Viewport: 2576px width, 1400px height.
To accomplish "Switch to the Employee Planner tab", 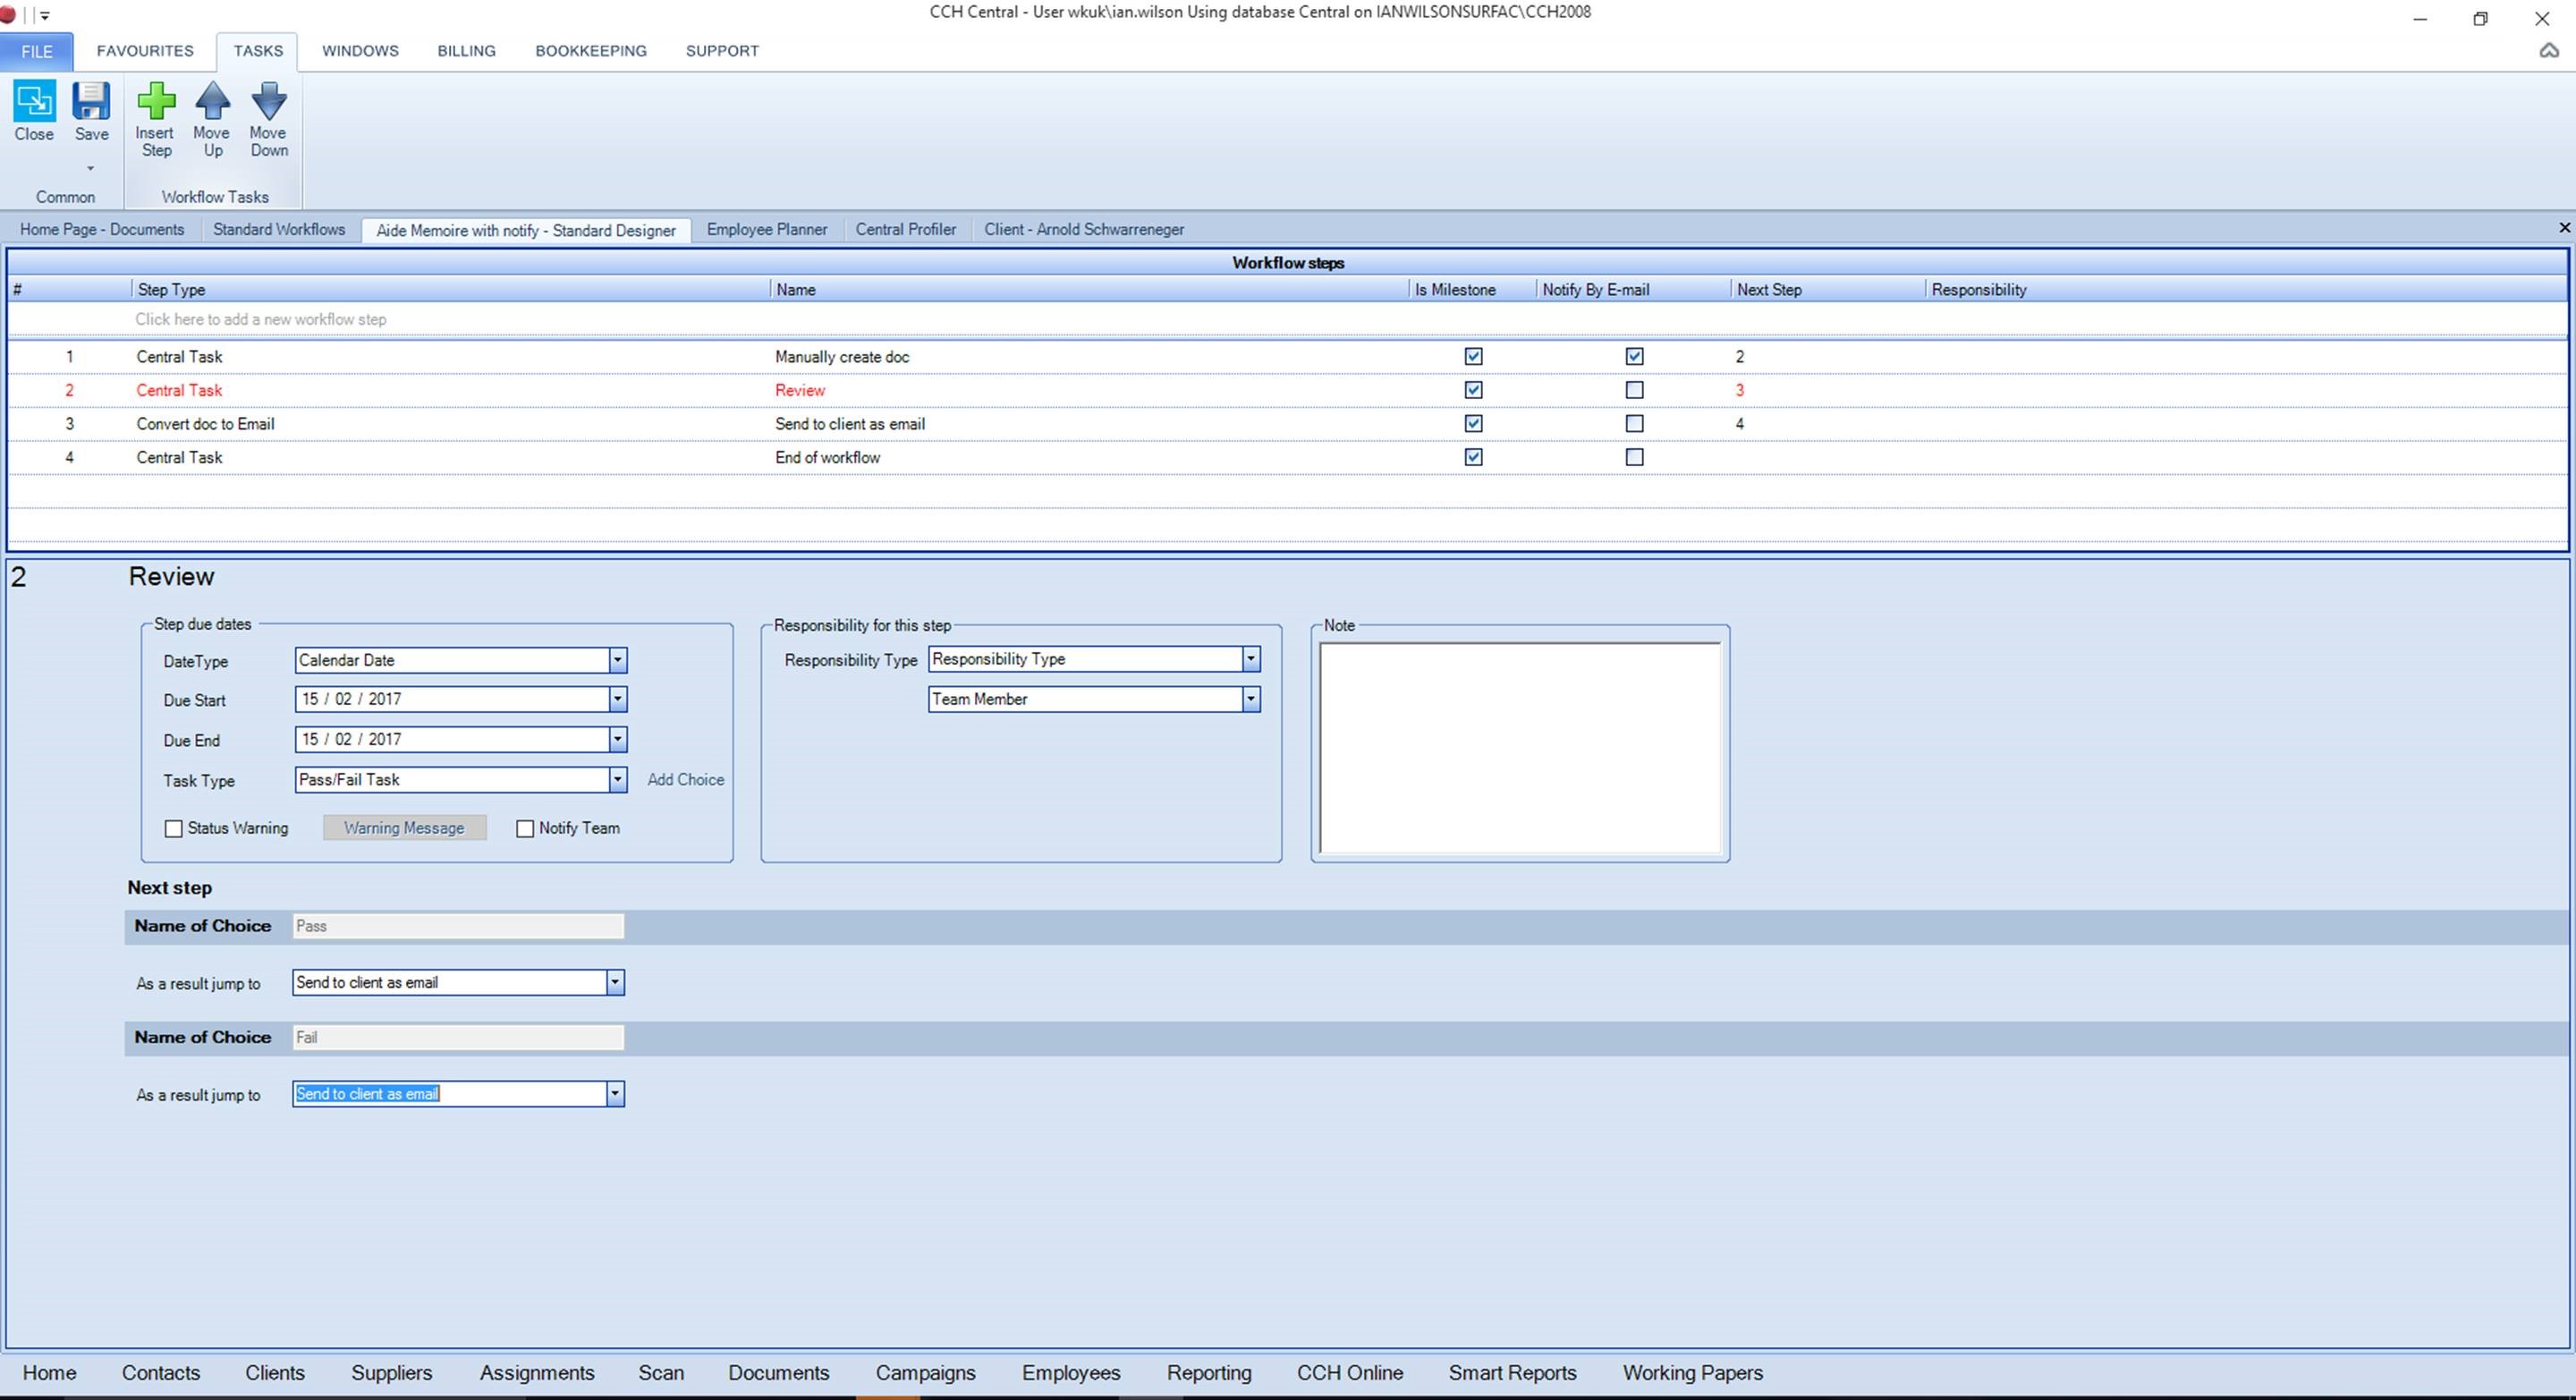I will (766, 229).
